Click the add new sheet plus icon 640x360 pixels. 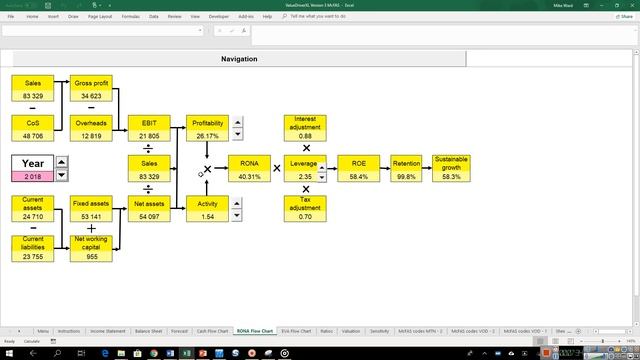578,331
